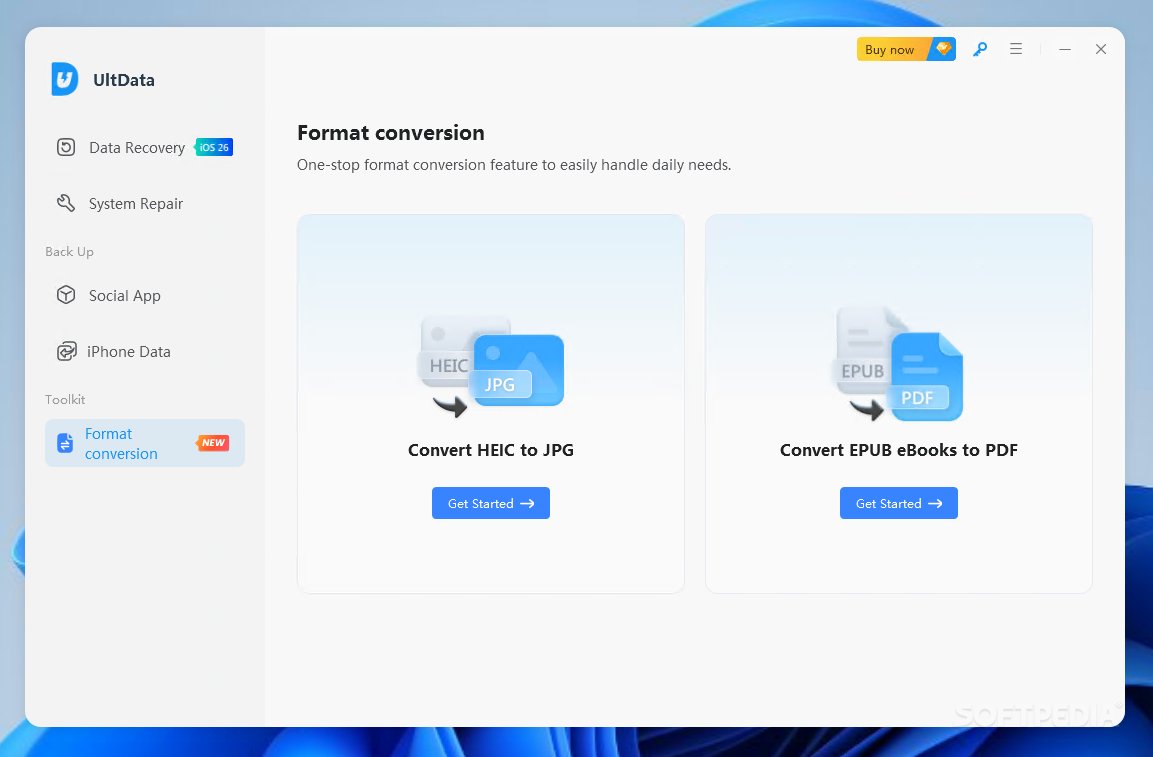Click the Format conversion heading

390,132
